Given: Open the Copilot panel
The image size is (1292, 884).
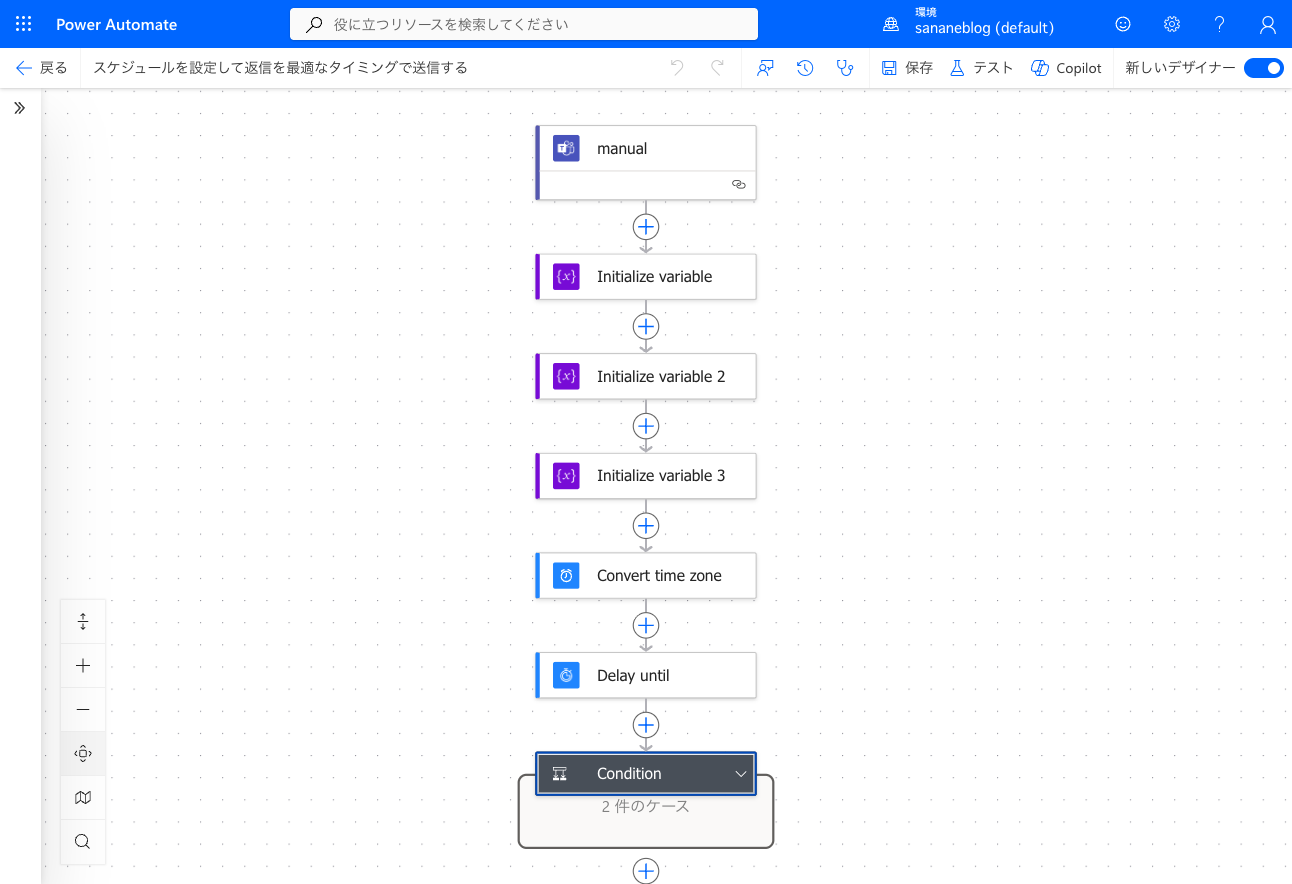Looking at the screenshot, I should point(1066,68).
